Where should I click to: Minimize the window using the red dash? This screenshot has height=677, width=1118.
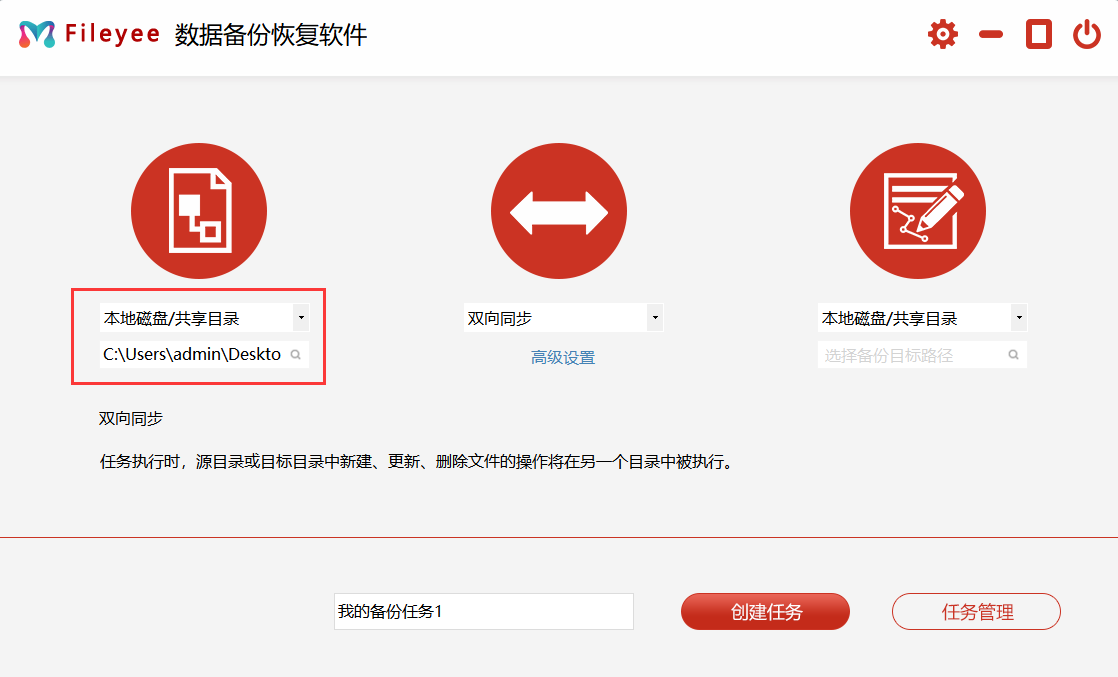991,35
